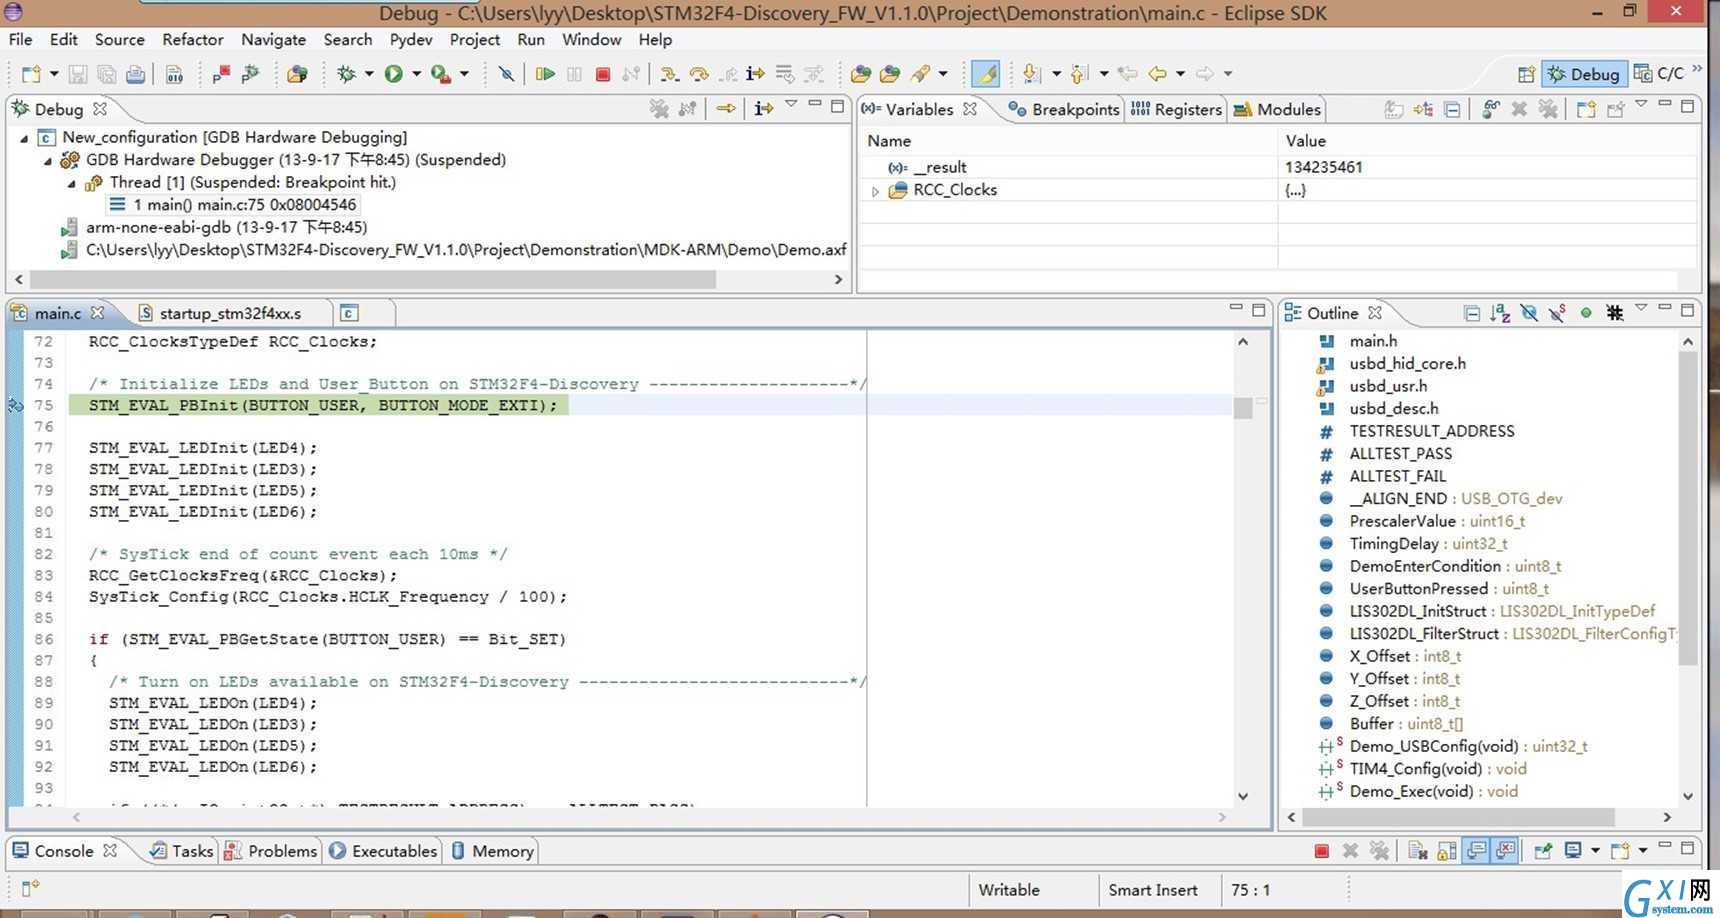Viewport: 1720px width, 918px height.
Task: Click the Resume debugging toolbar icon
Action: (545, 74)
